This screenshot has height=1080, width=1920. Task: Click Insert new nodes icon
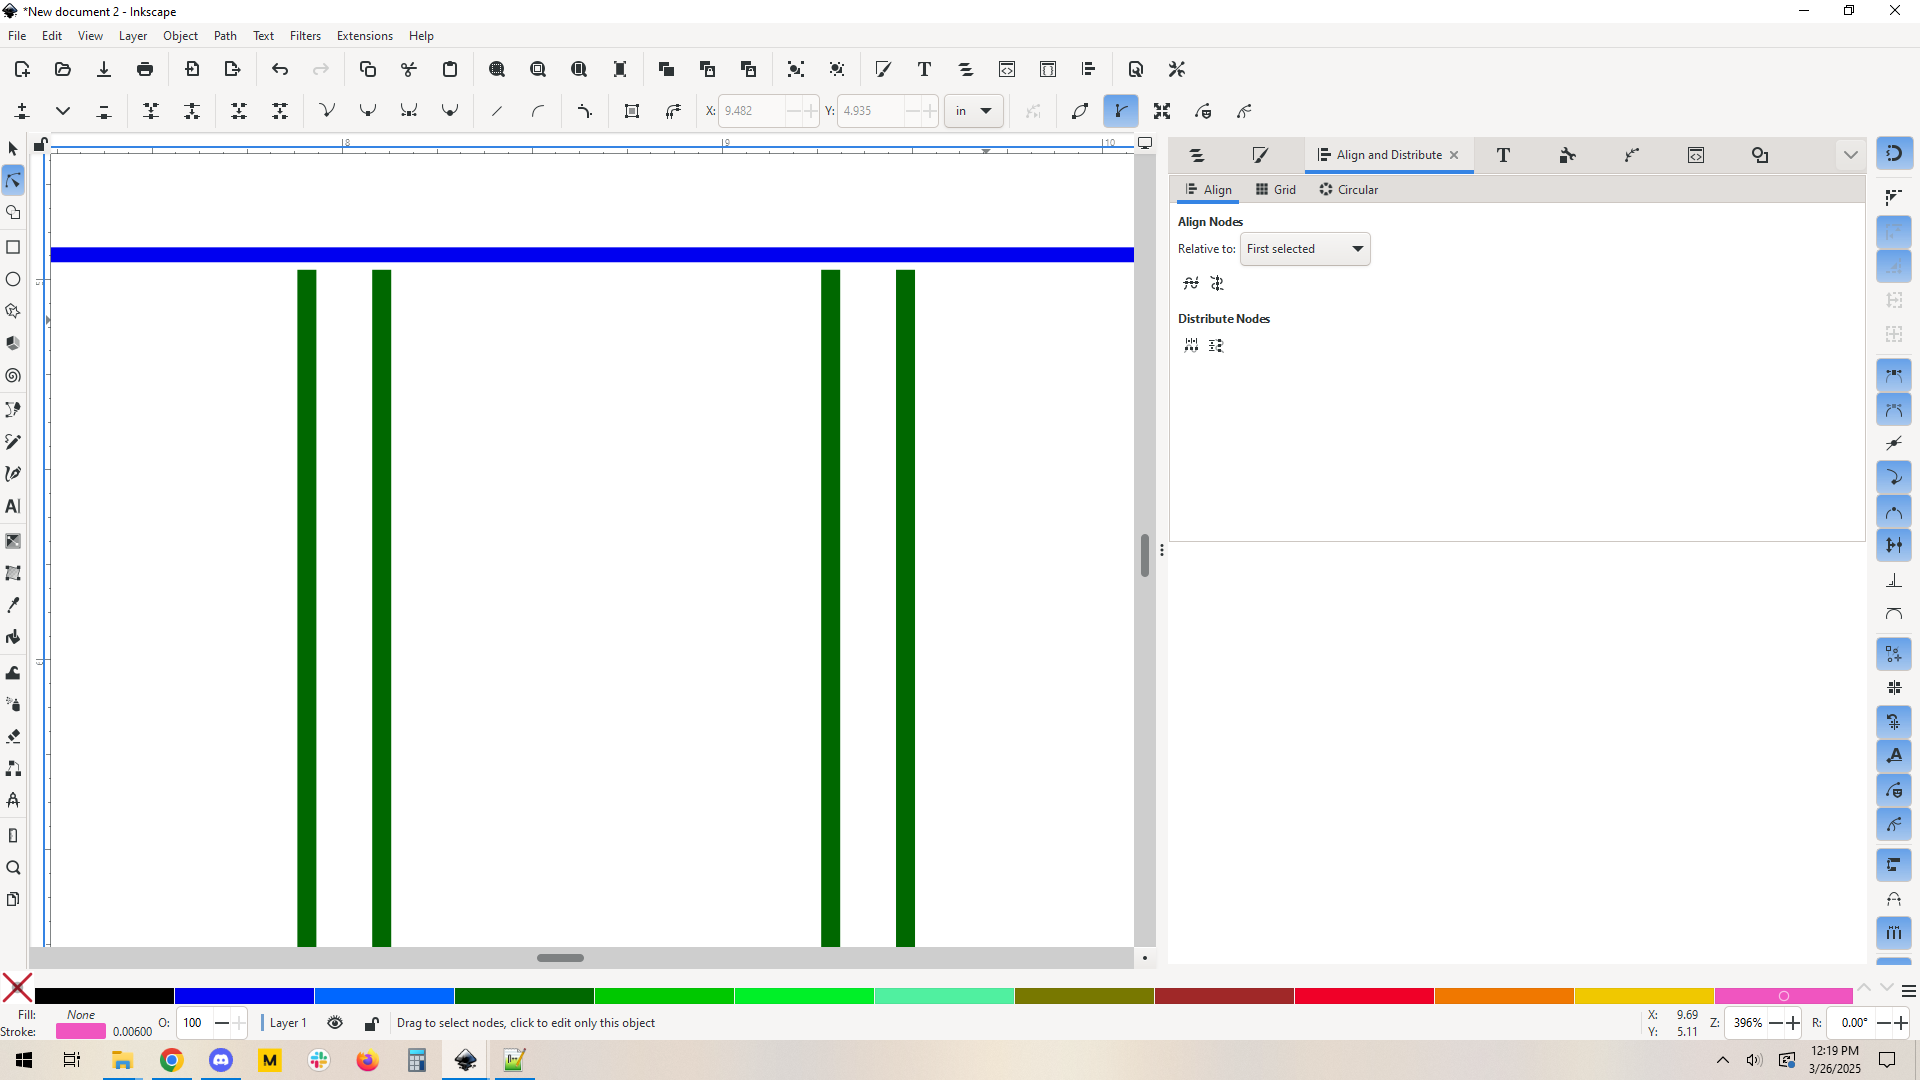pos(22,111)
